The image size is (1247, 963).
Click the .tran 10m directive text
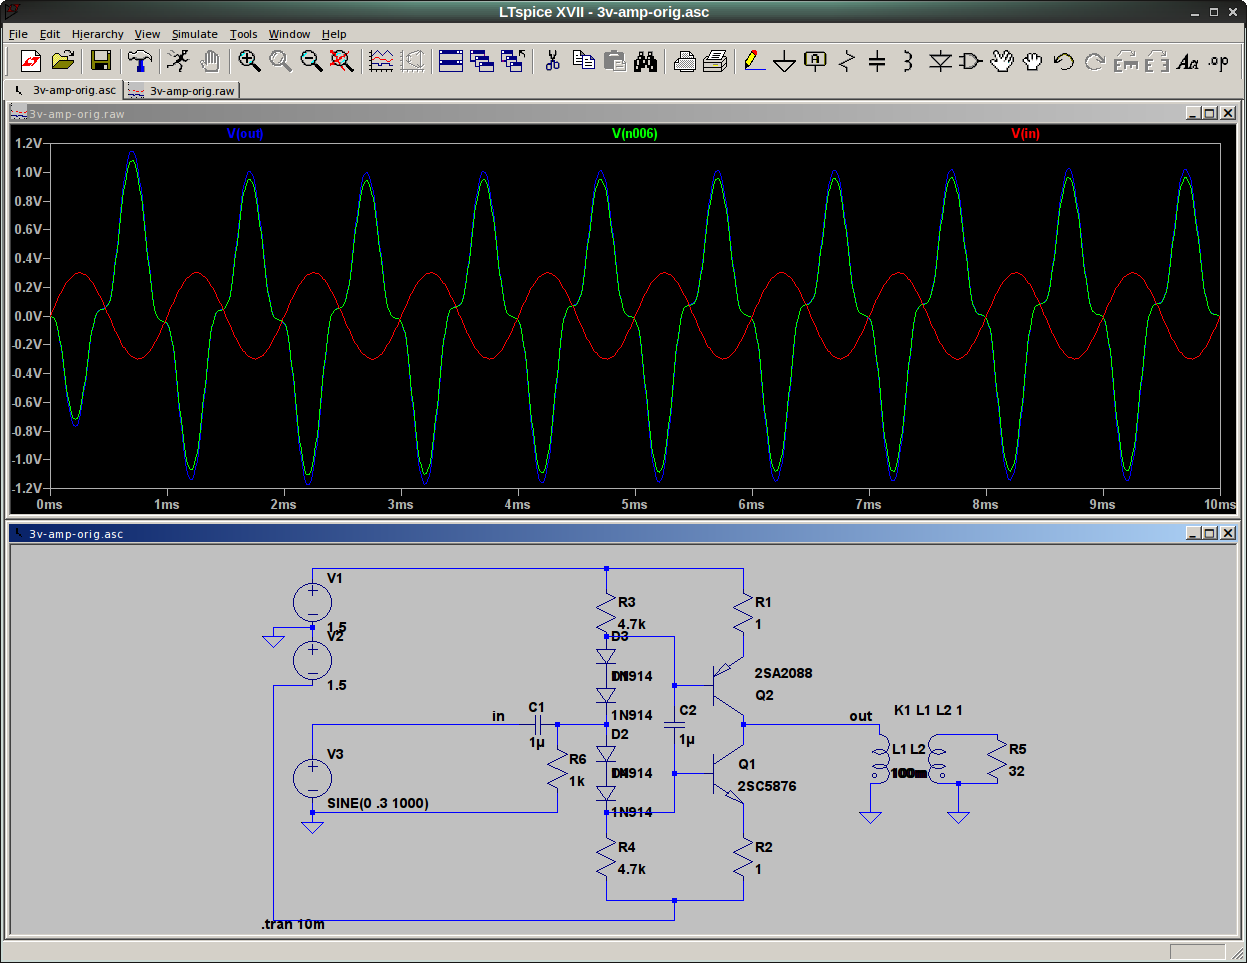tap(293, 924)
